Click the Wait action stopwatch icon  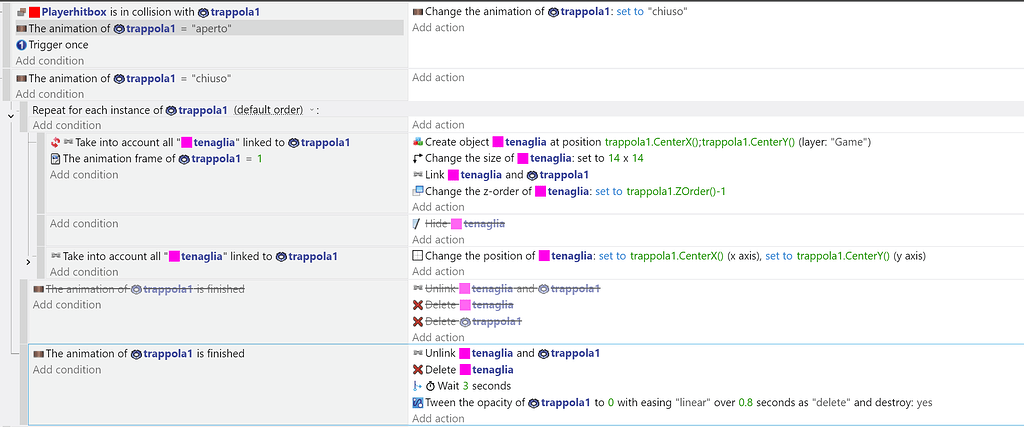pyautogui.click(x=430, y=386)
